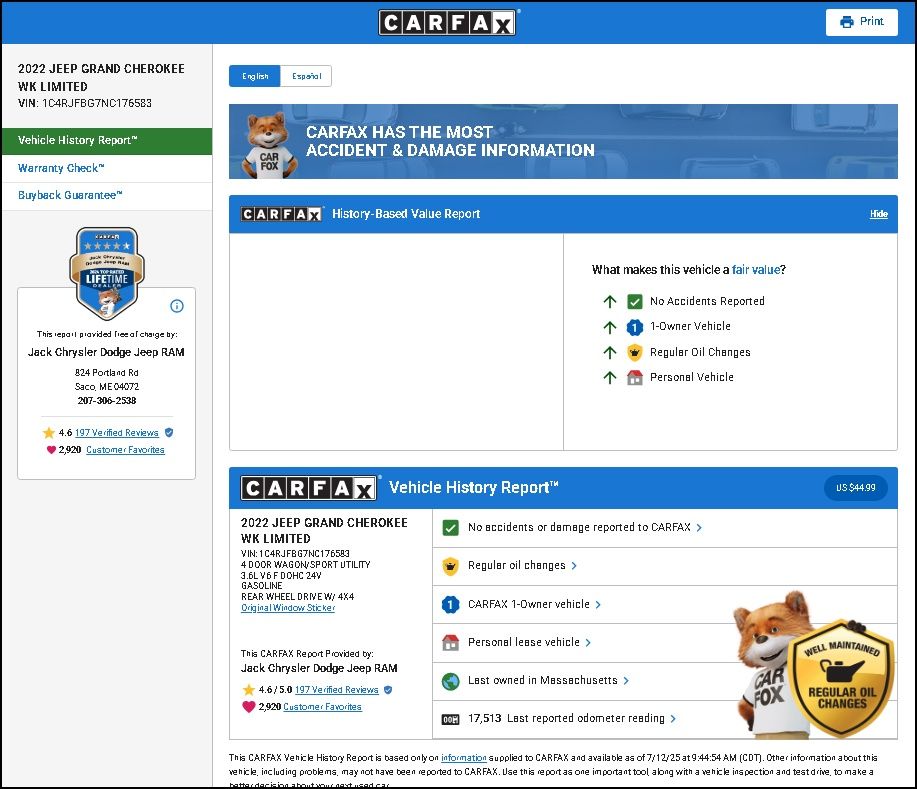The width and height of the screenshot is (917, 789).
Task: Switch language to English
Action: coord(255,76)
